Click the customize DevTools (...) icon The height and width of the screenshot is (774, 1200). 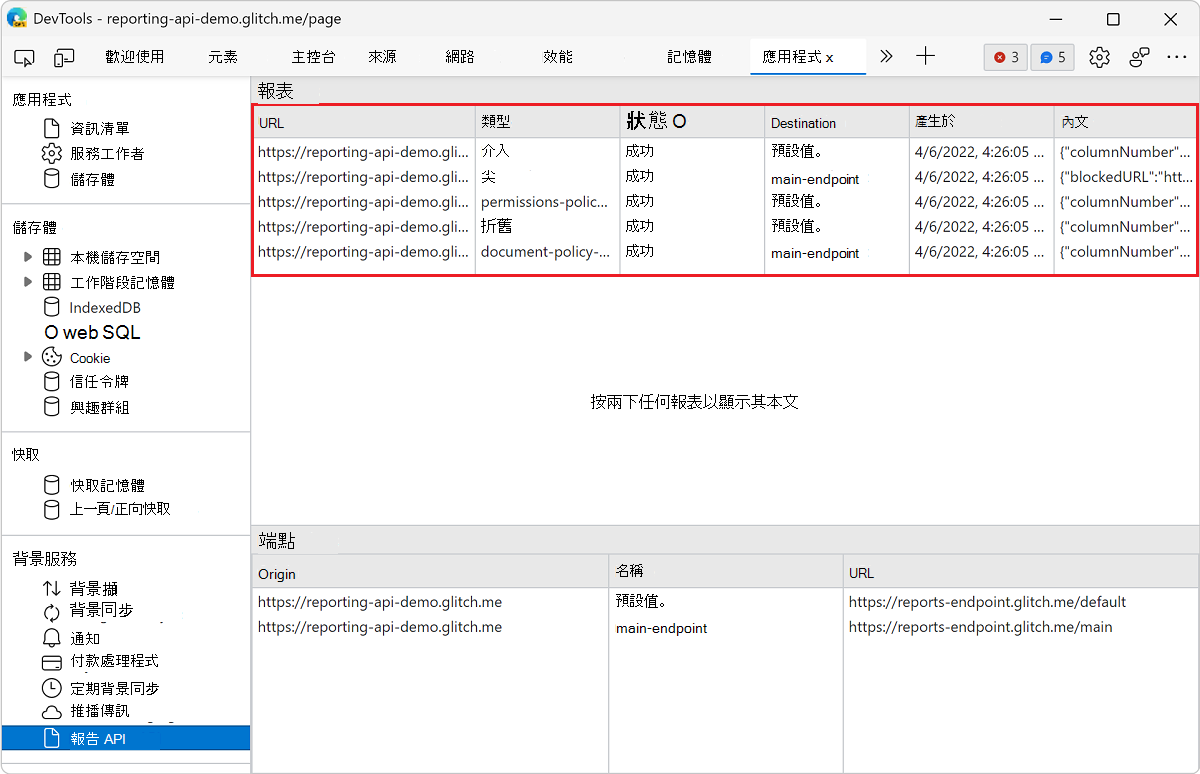pyautogui.click(x=1178, y=57)
